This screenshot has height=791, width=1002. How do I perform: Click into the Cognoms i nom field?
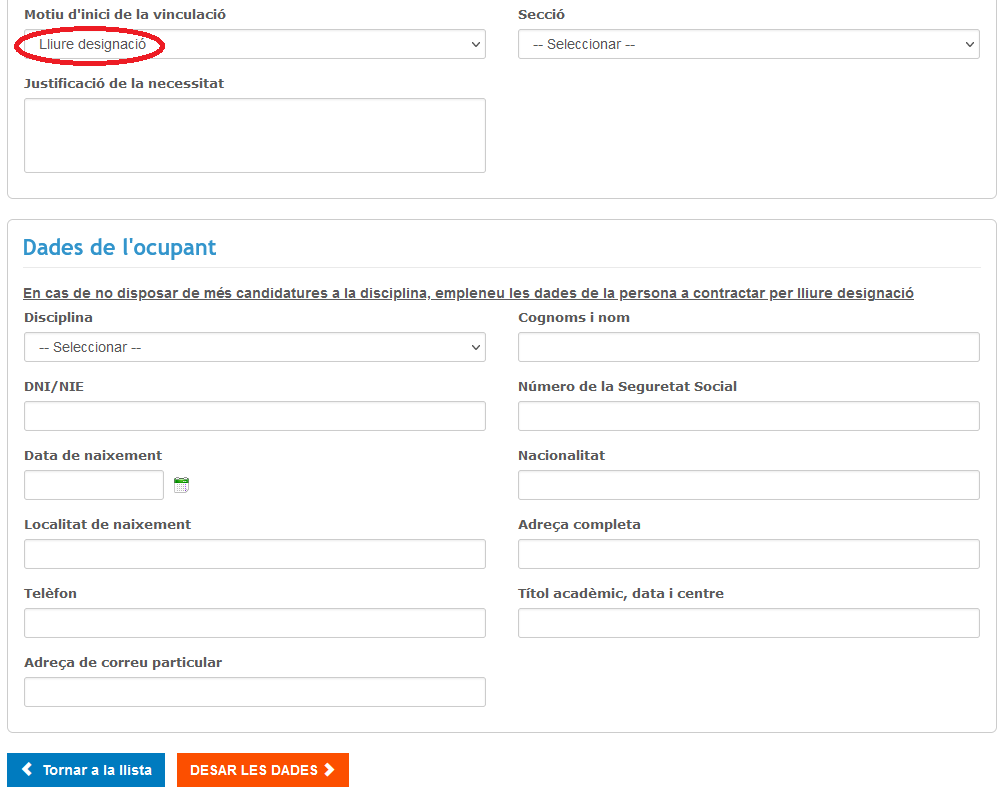point(748,347)
